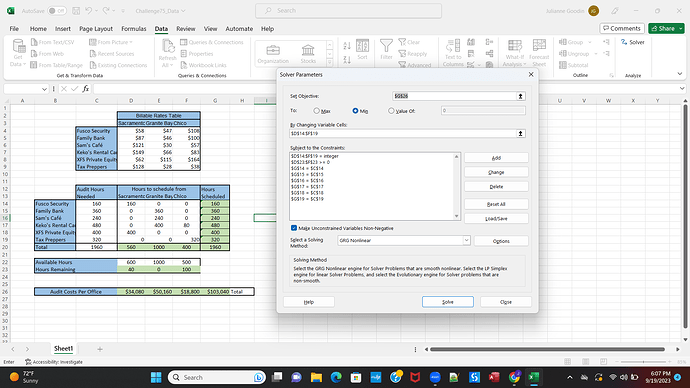Expand the Ungroup dropdown arrow
Screen dimensions: 690x388
595,54
